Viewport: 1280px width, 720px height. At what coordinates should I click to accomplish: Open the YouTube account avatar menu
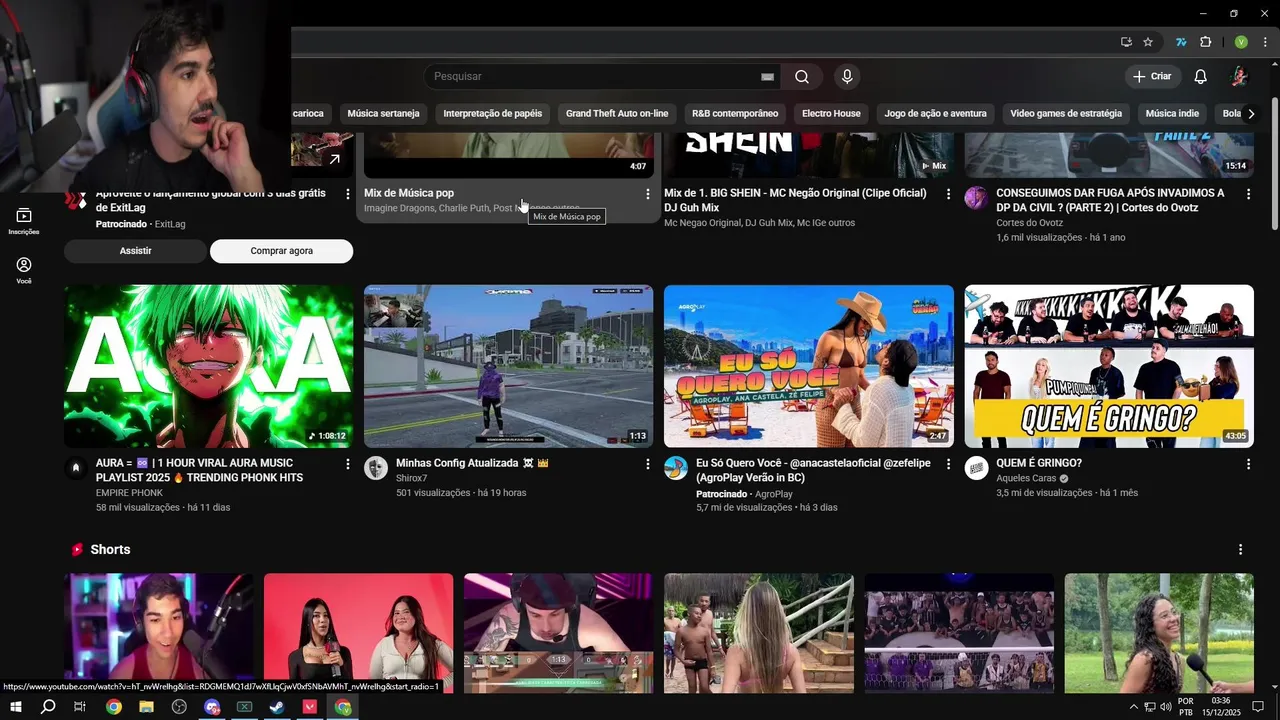point(1239,77)
